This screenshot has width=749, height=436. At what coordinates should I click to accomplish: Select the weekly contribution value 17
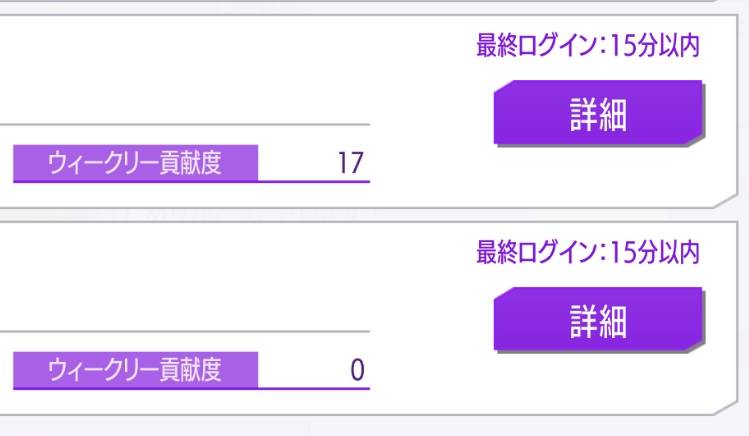coord(350,163)
